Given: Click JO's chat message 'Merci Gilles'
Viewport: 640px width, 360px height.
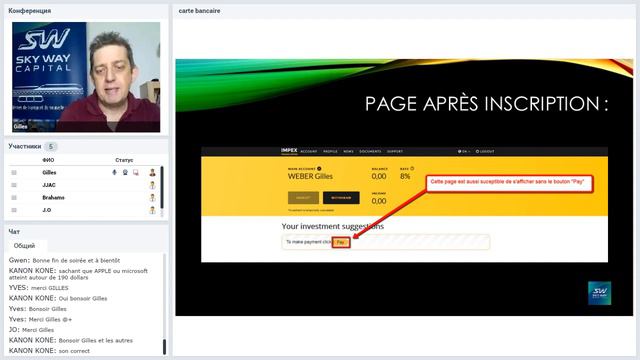Looking at the screenshot, I should [x=38, y=330].
